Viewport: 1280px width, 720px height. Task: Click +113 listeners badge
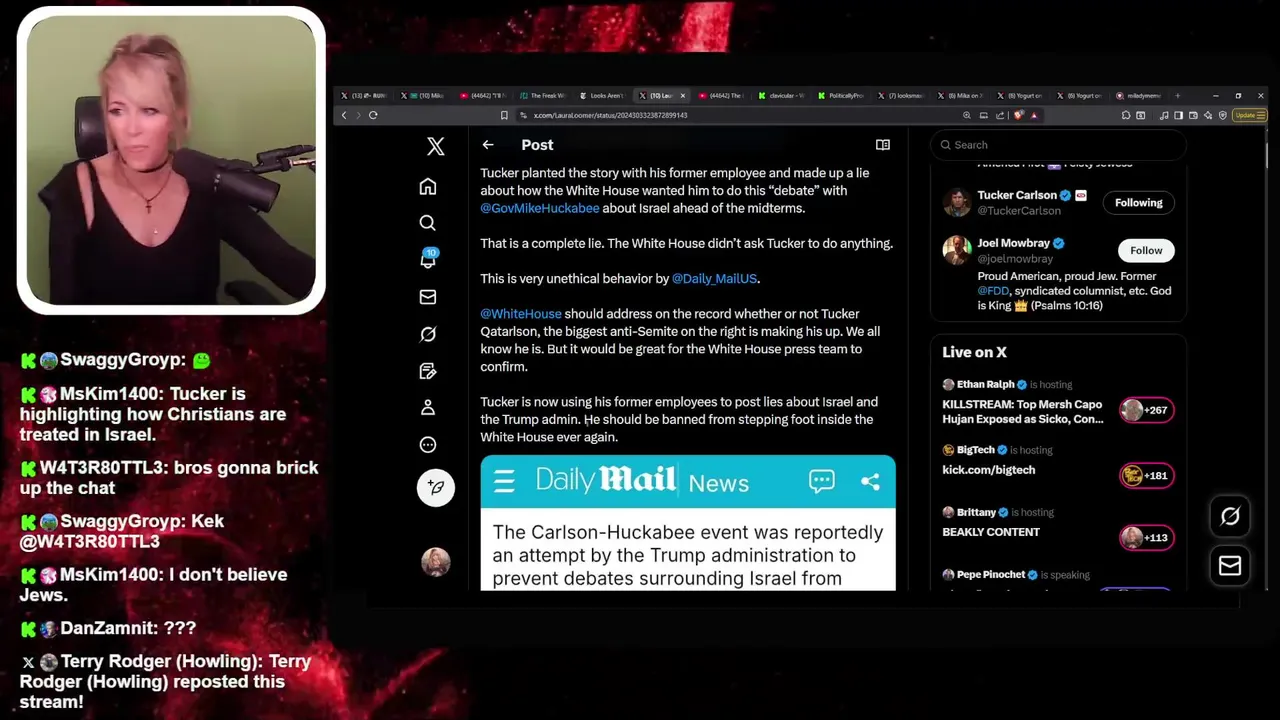pos(1146,538)
